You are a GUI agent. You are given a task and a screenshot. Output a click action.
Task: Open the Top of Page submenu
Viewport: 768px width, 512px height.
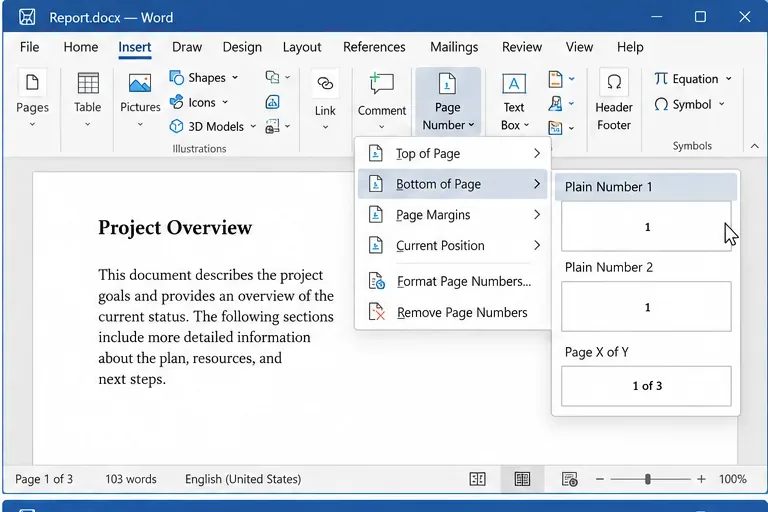[453, 153]
